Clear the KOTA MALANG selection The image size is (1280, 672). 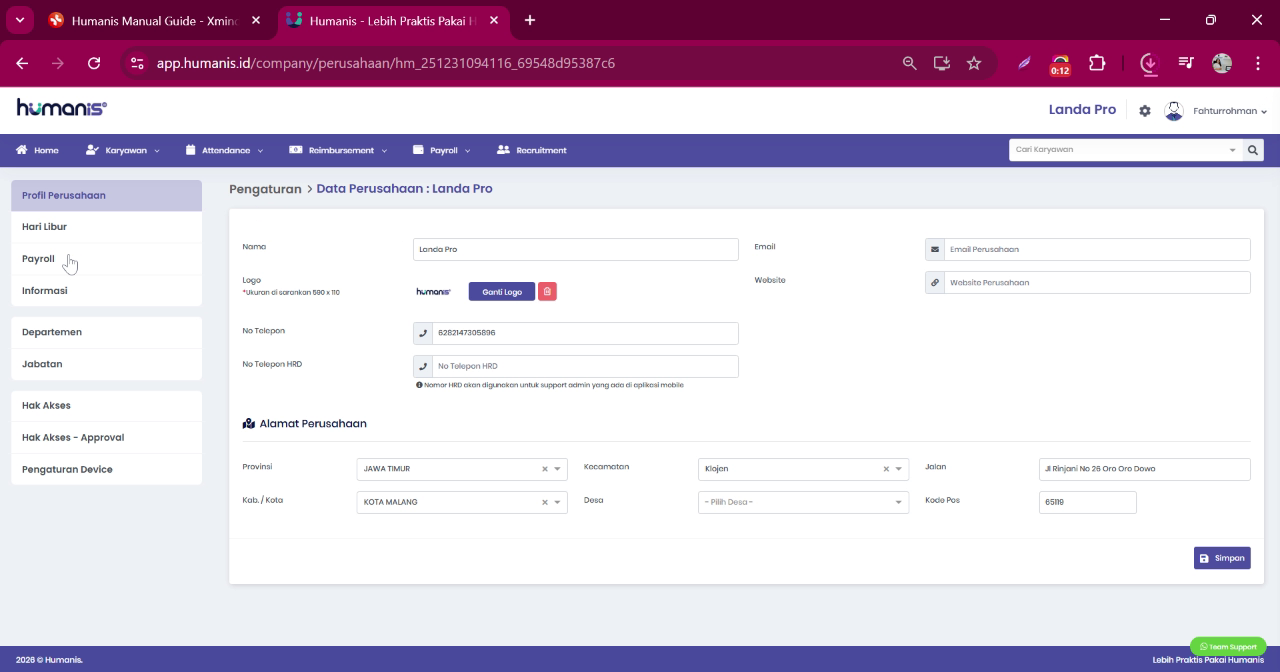coord(545,502)
